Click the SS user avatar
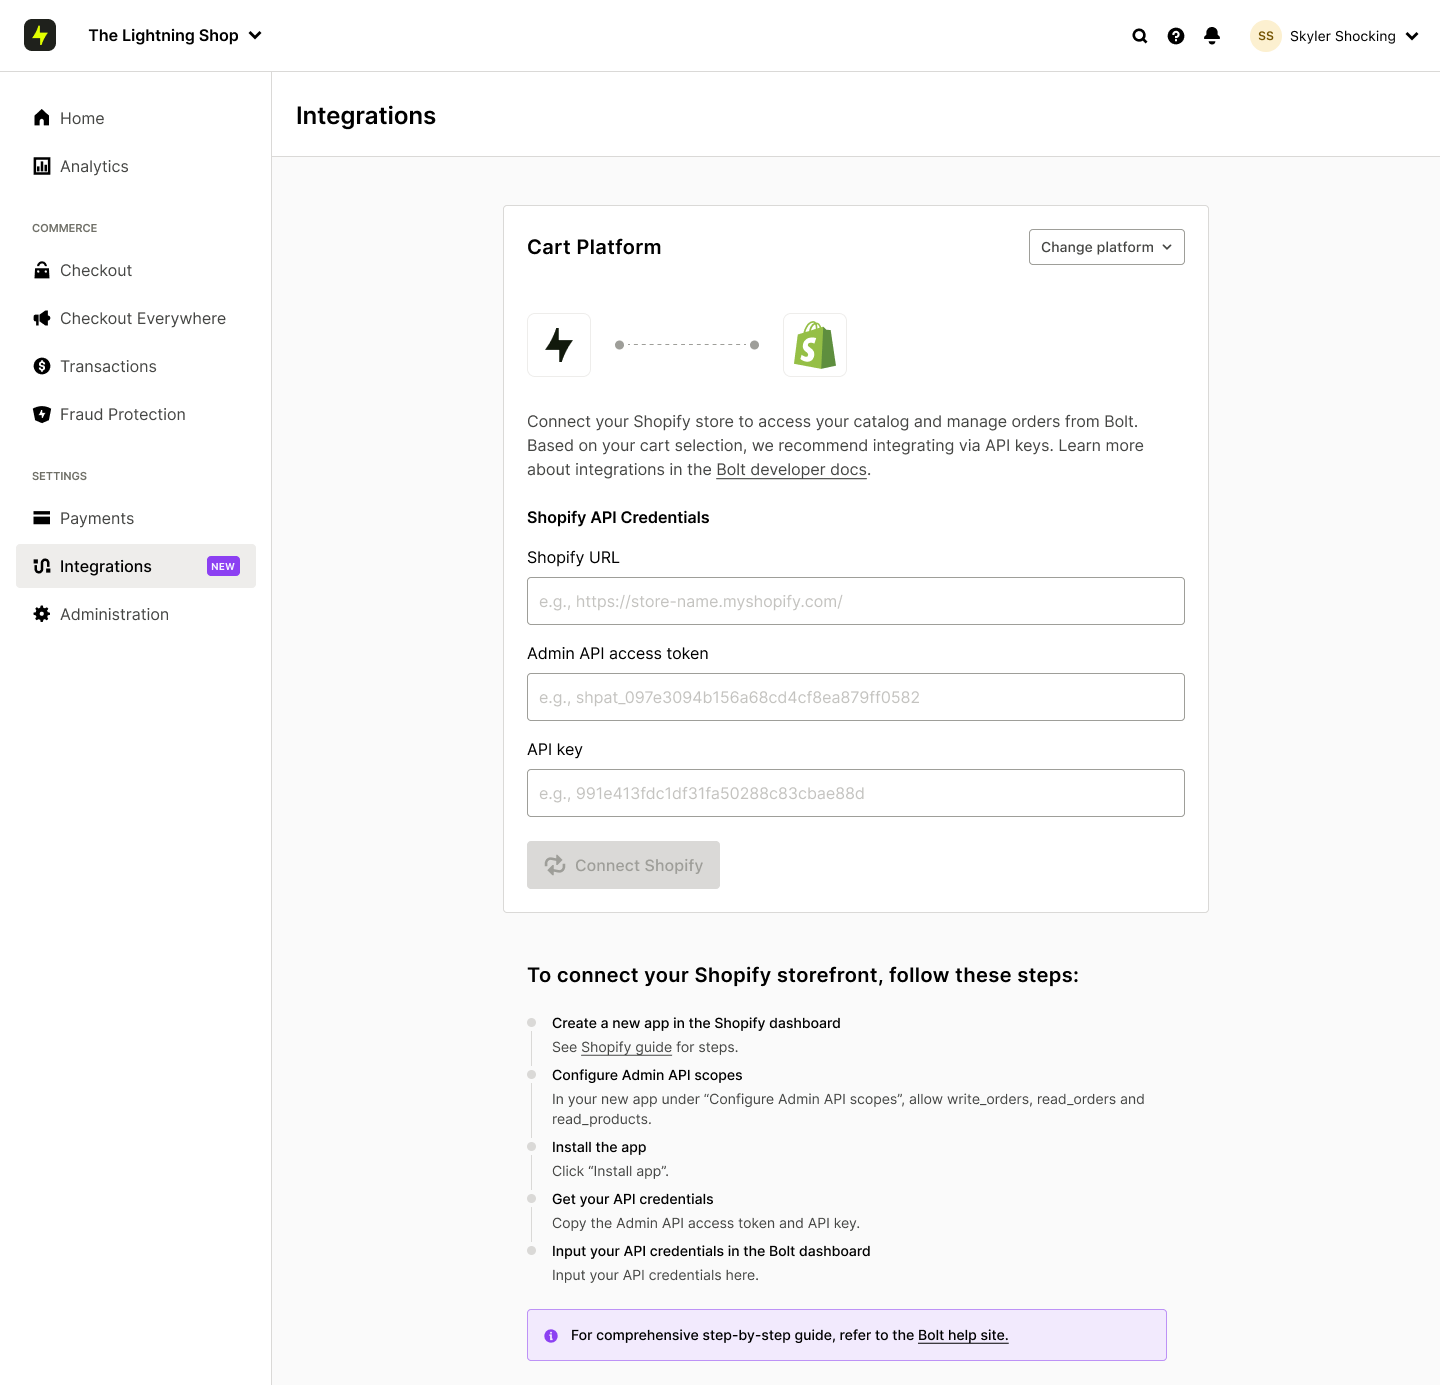The image size is (1440, 1385). [1266, 36]
